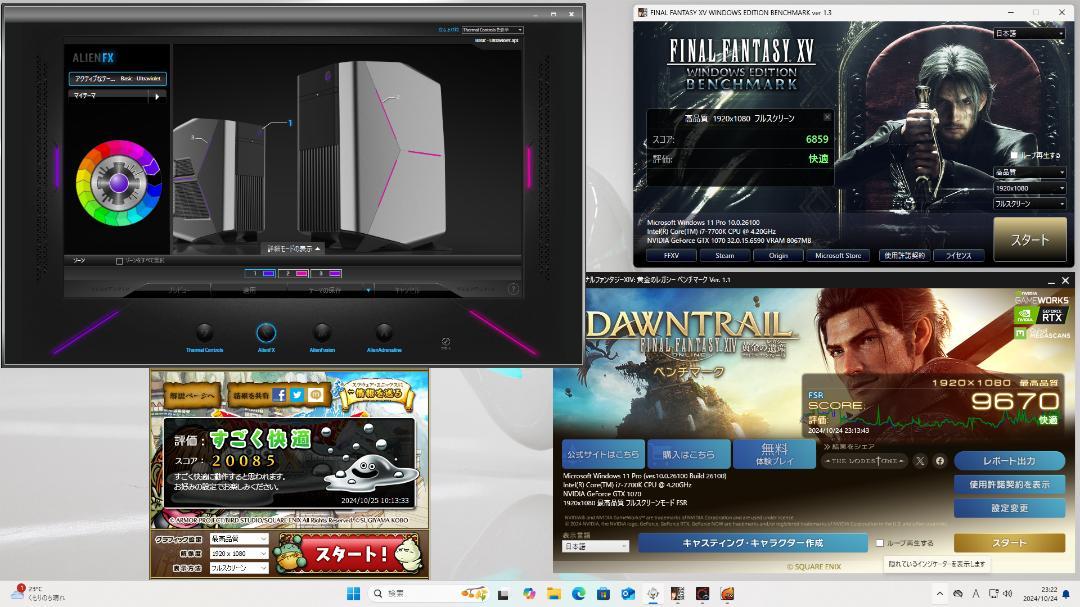Open the Dawntrail purchase link

688,455
